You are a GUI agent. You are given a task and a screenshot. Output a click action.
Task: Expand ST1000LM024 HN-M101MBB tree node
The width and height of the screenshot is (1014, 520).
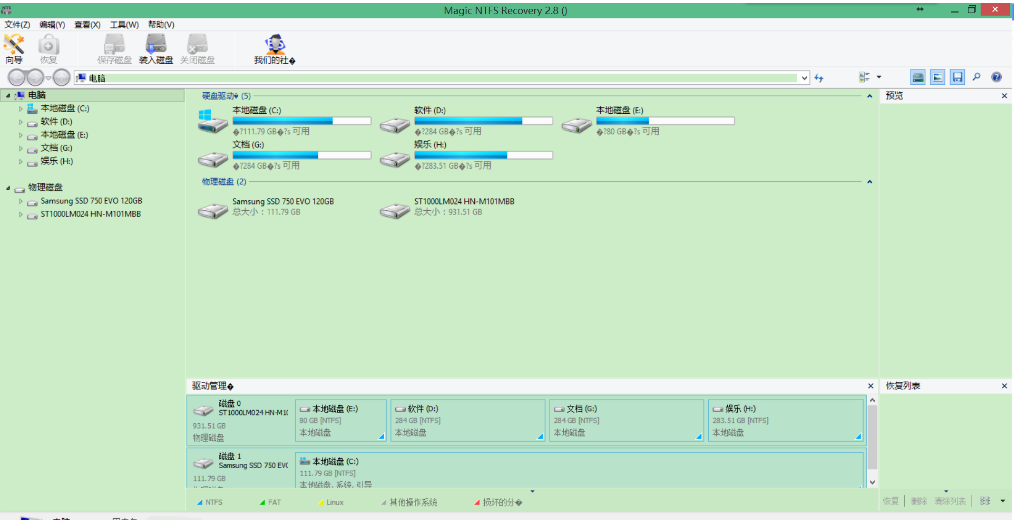click(x=21, y=215)
